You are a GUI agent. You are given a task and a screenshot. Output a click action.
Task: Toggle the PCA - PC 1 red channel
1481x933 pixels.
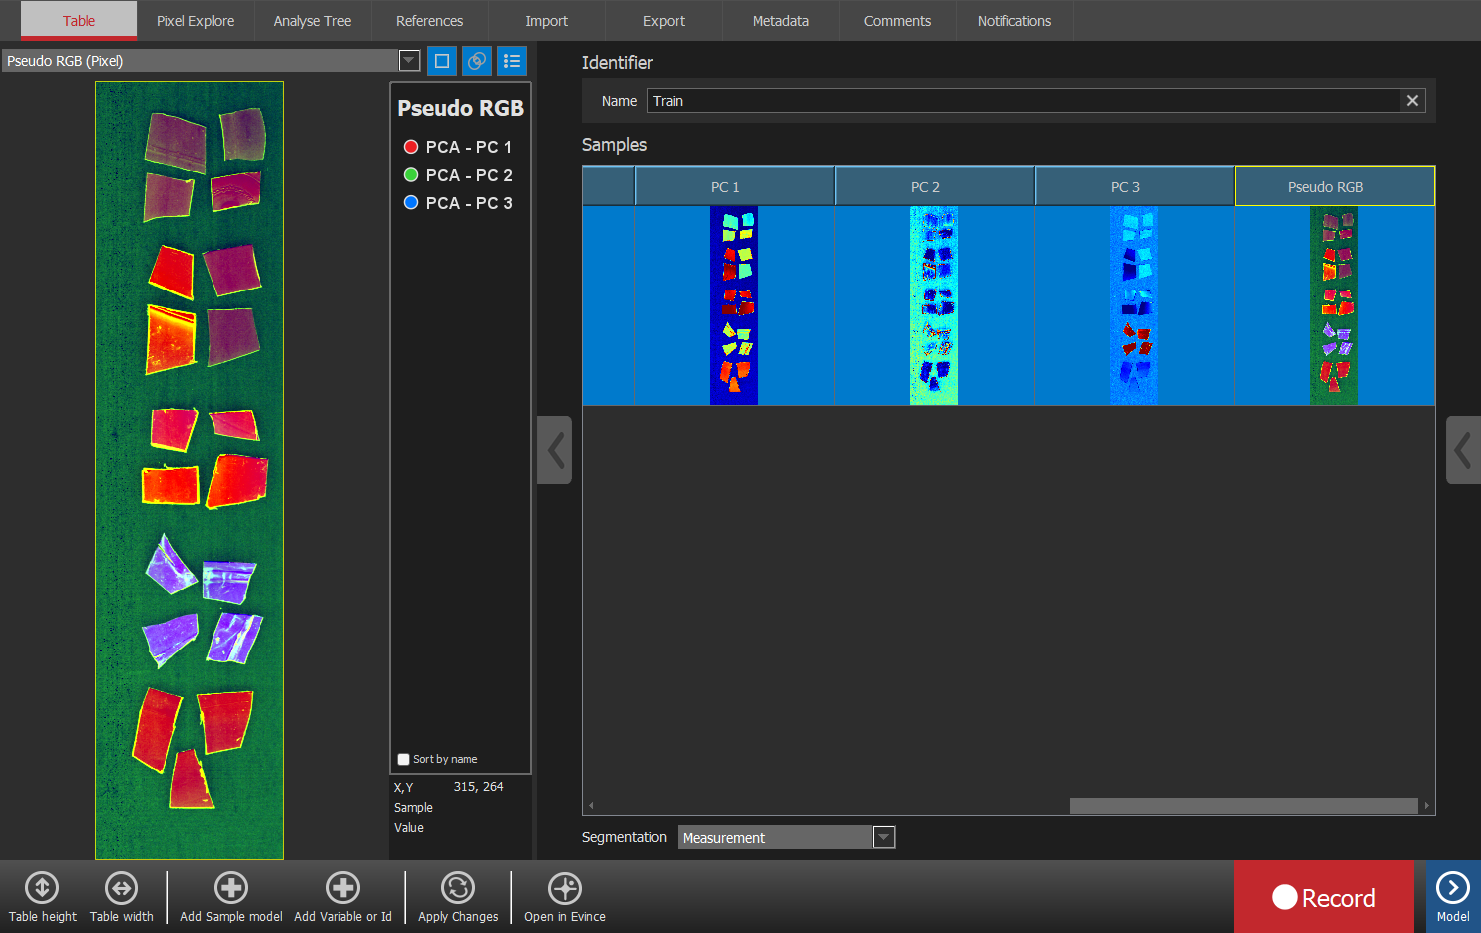[x=410, y=147]
